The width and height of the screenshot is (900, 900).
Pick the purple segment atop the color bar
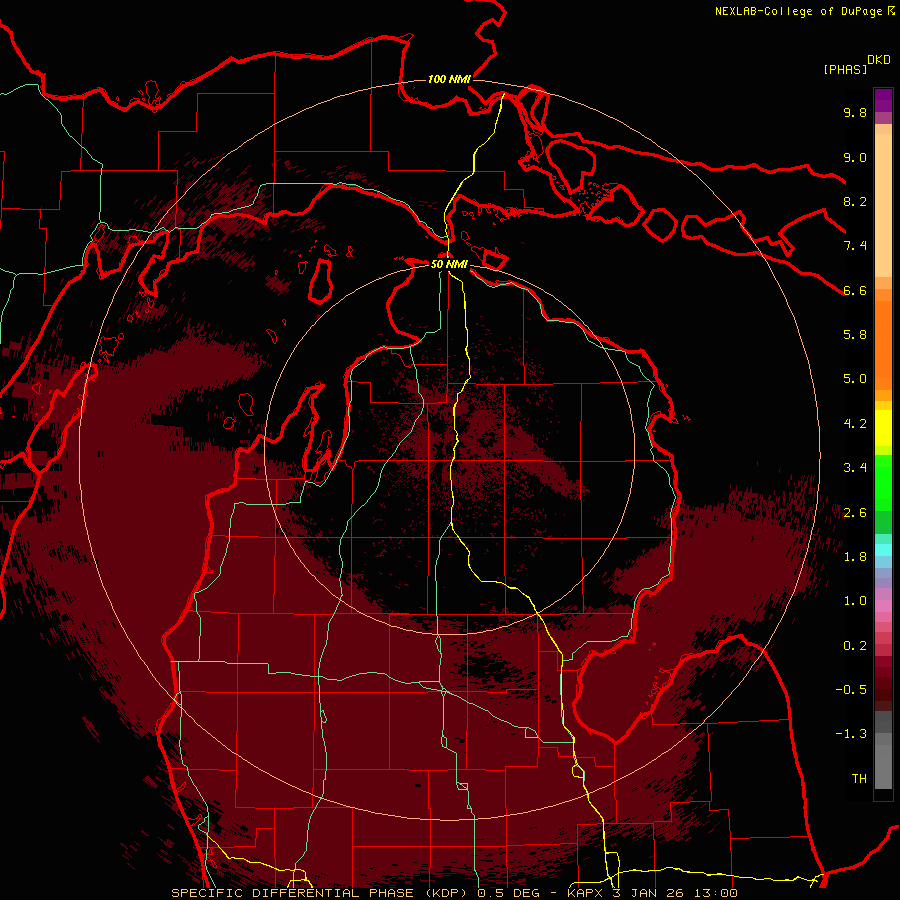click(x=883, y=100)
